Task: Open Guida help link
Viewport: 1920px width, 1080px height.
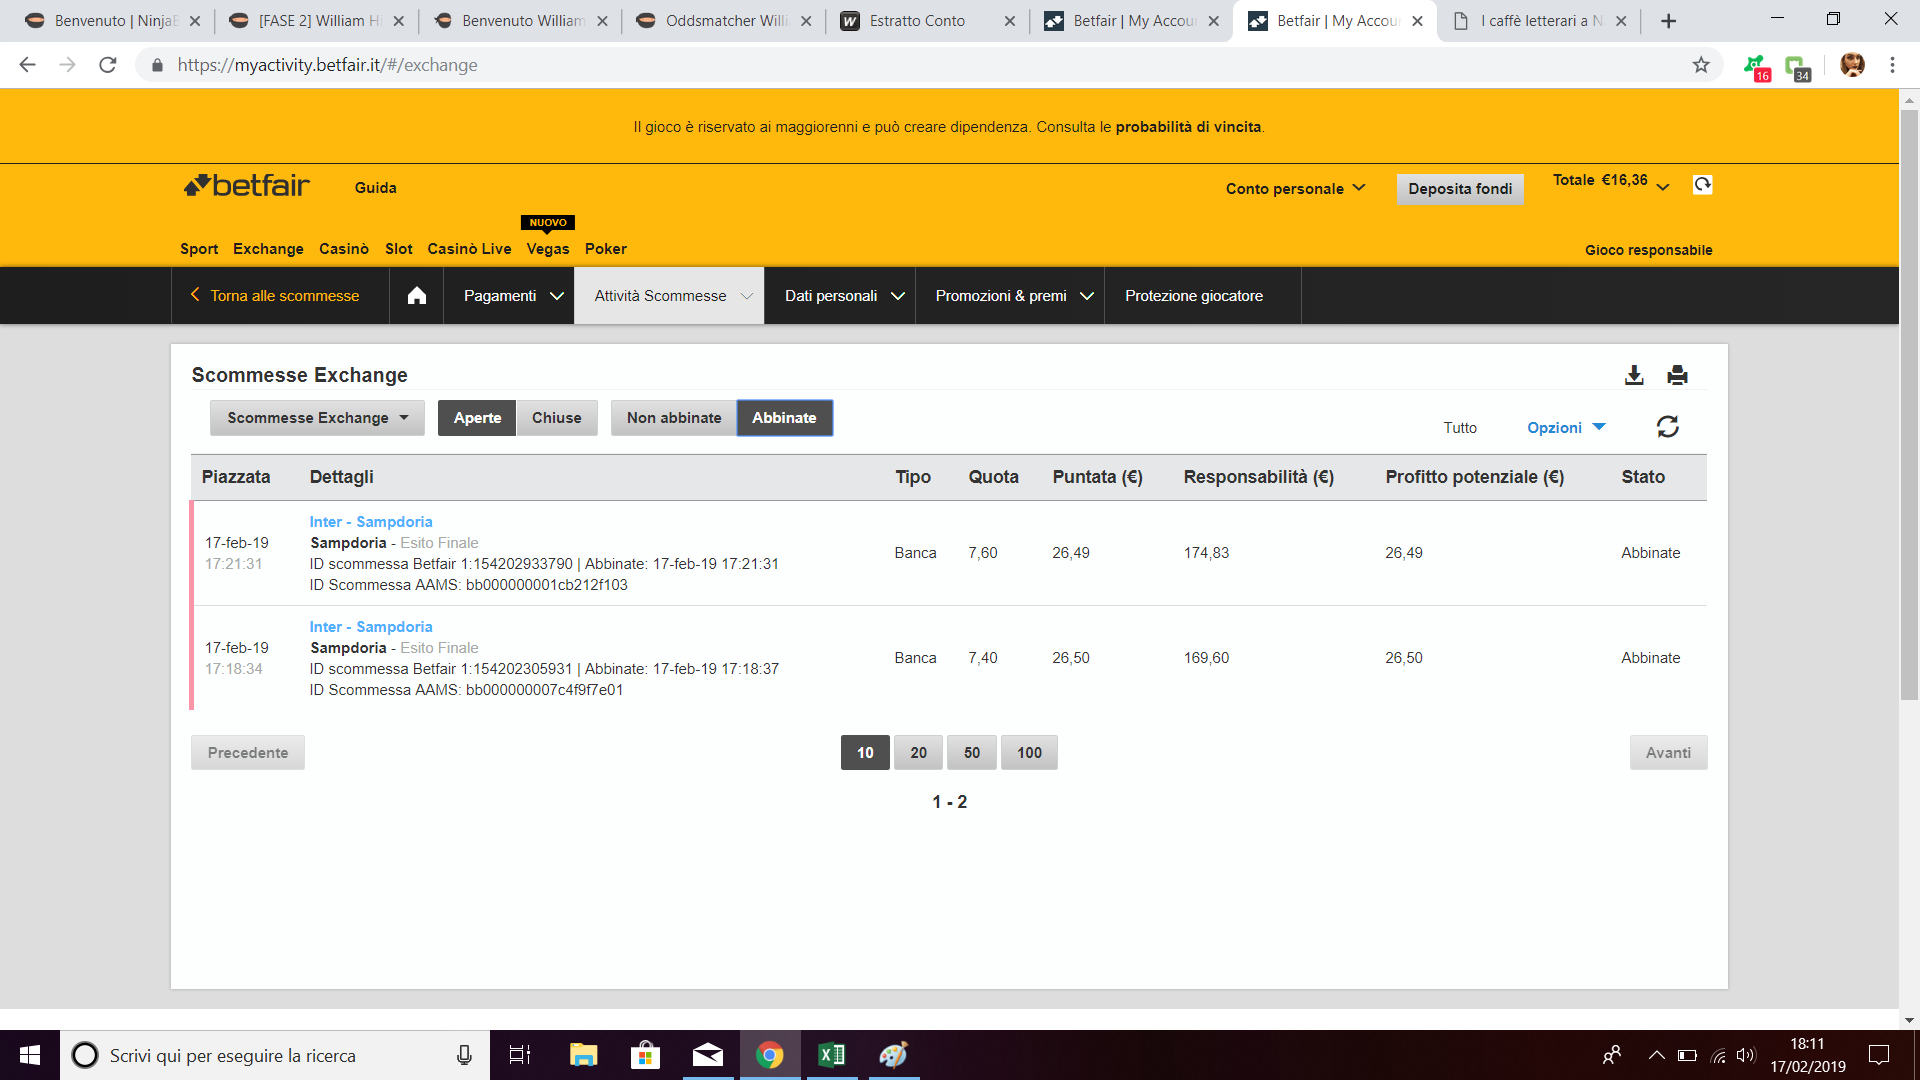Action: [375, 188]
